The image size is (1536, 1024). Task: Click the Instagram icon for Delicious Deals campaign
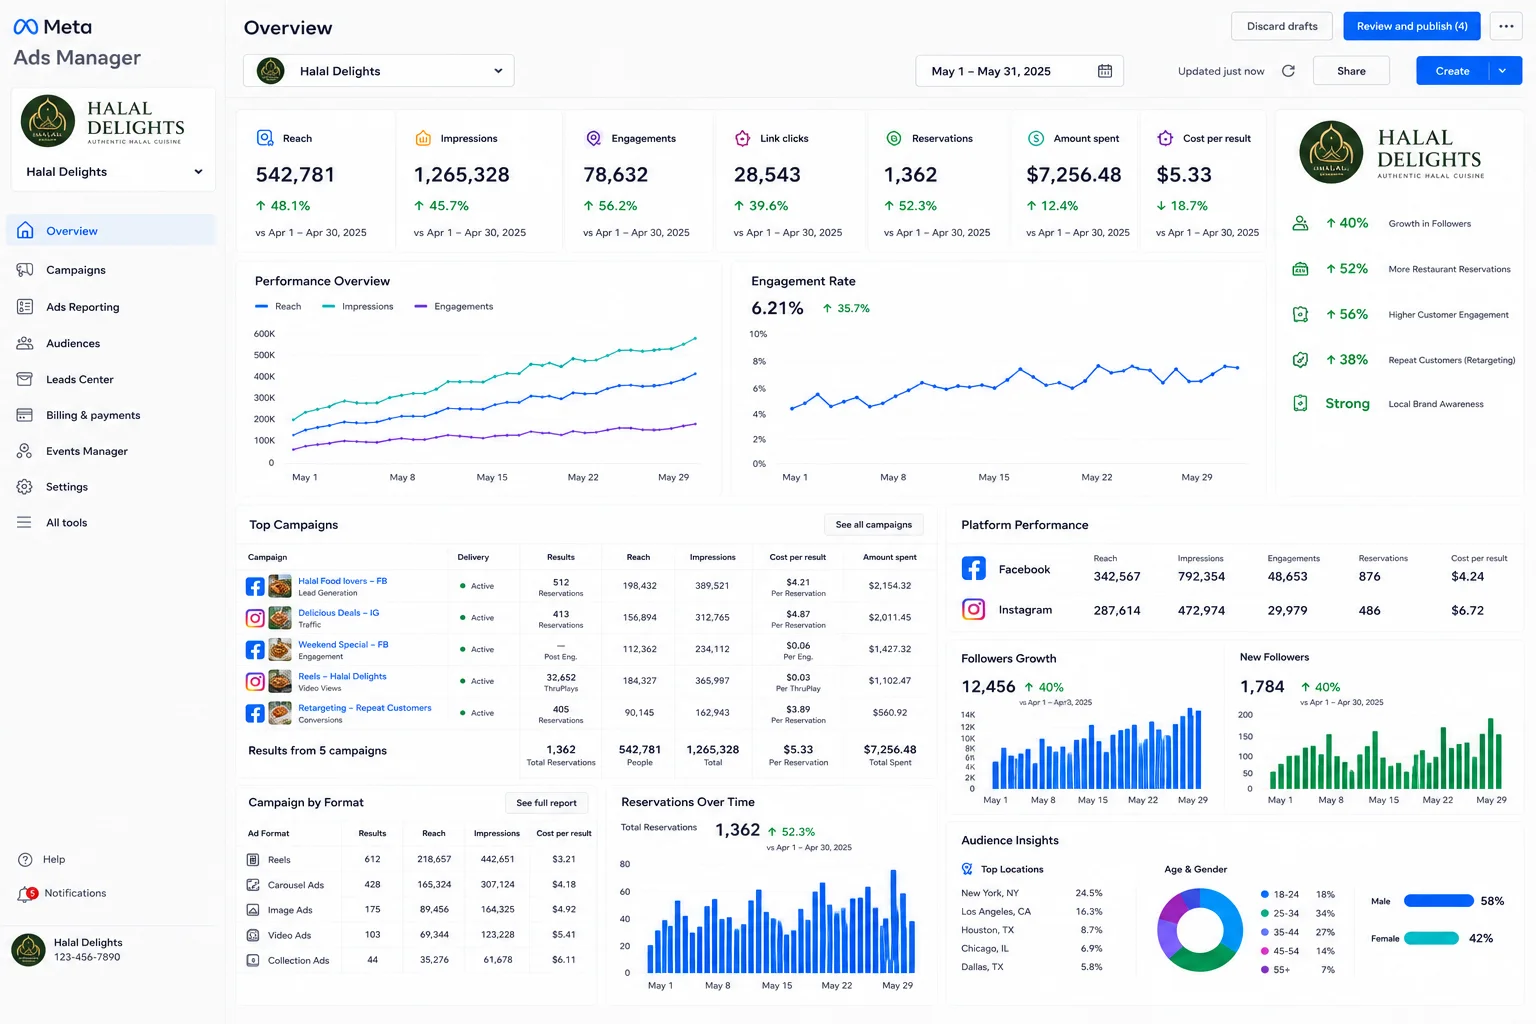click(256, 618)
